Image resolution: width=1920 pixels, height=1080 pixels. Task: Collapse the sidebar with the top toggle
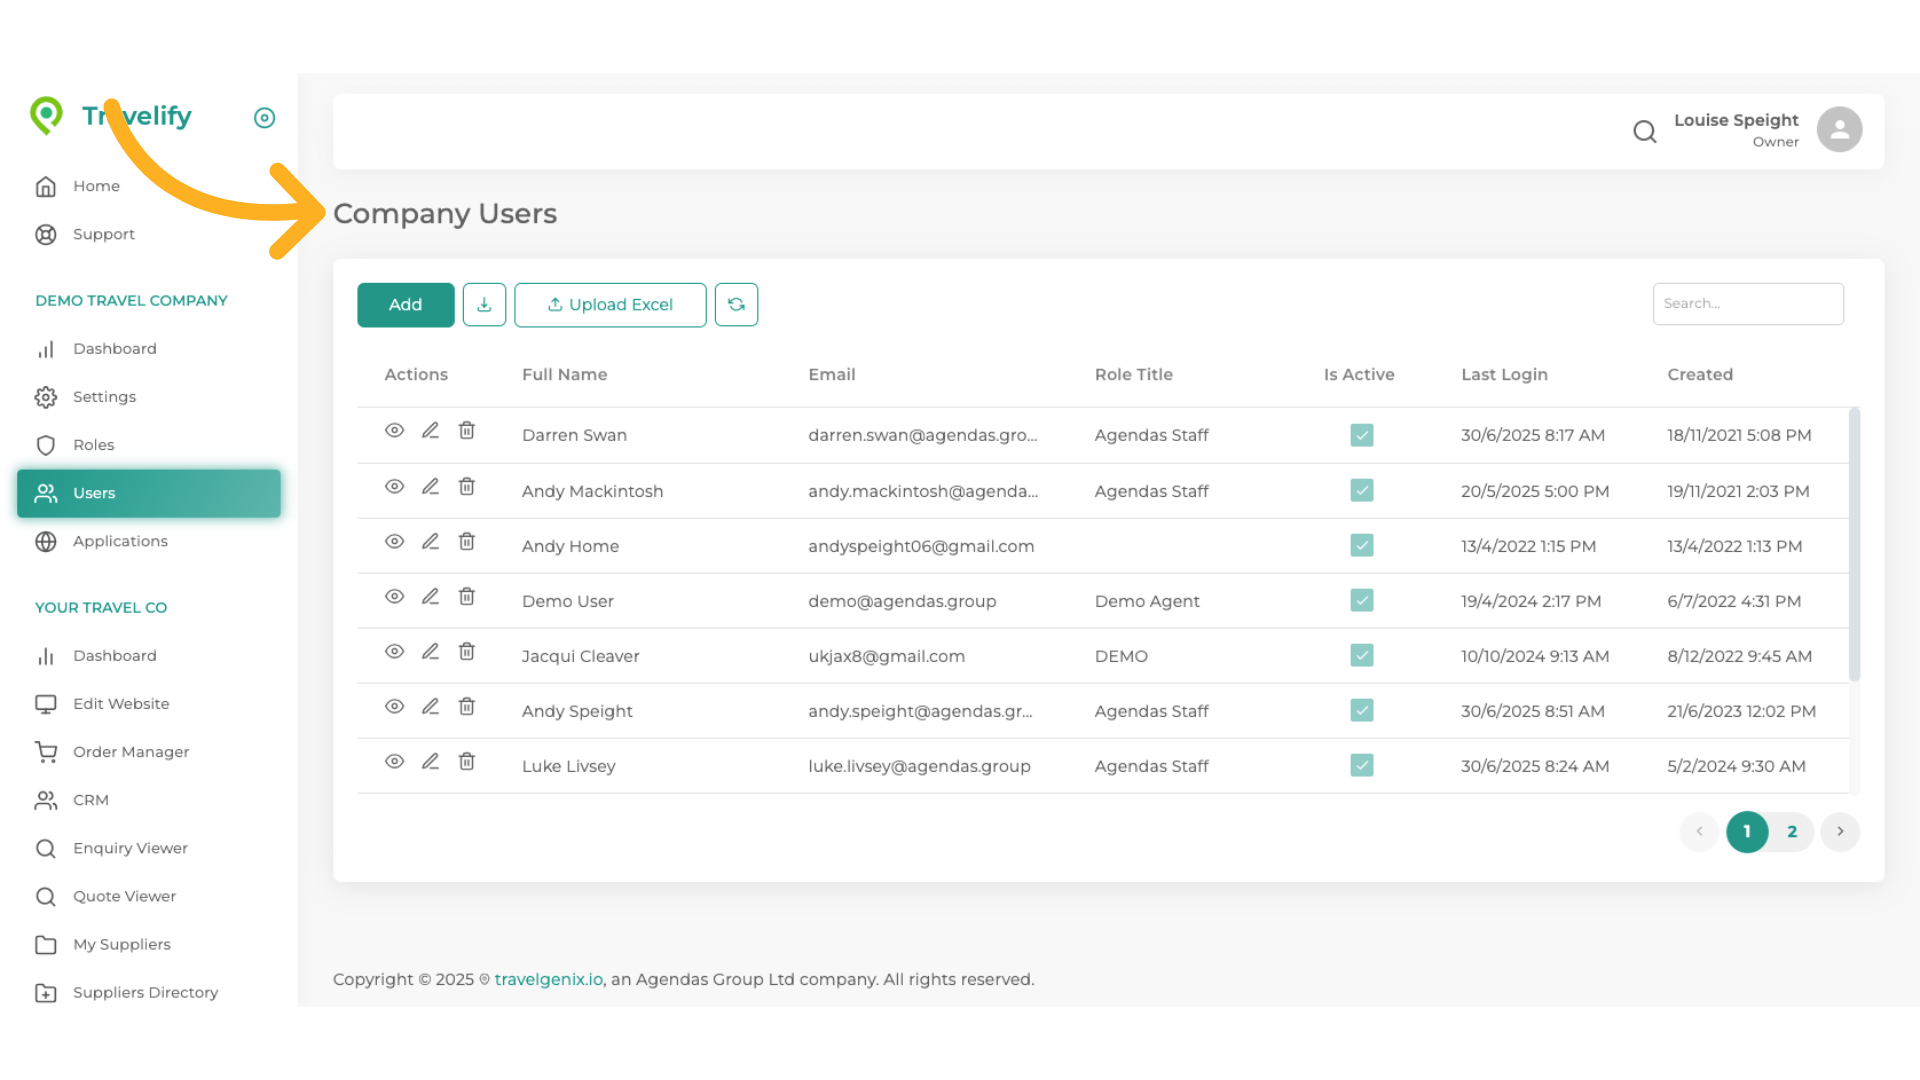coord(264,117)
